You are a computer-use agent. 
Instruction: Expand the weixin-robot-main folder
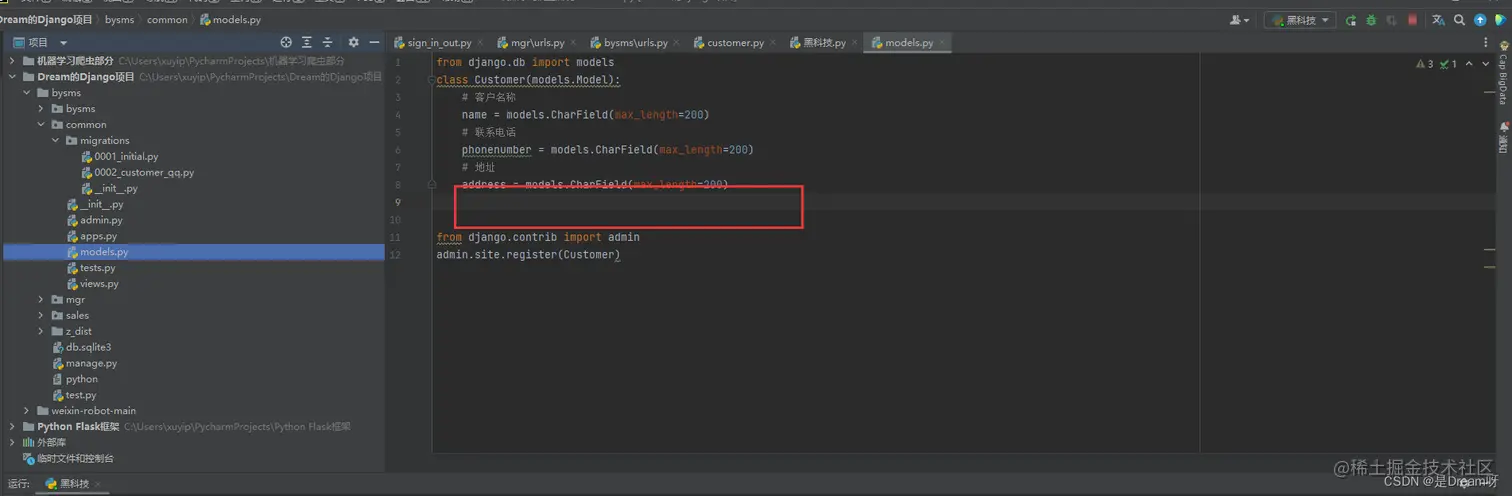click(x=27, y=411)
